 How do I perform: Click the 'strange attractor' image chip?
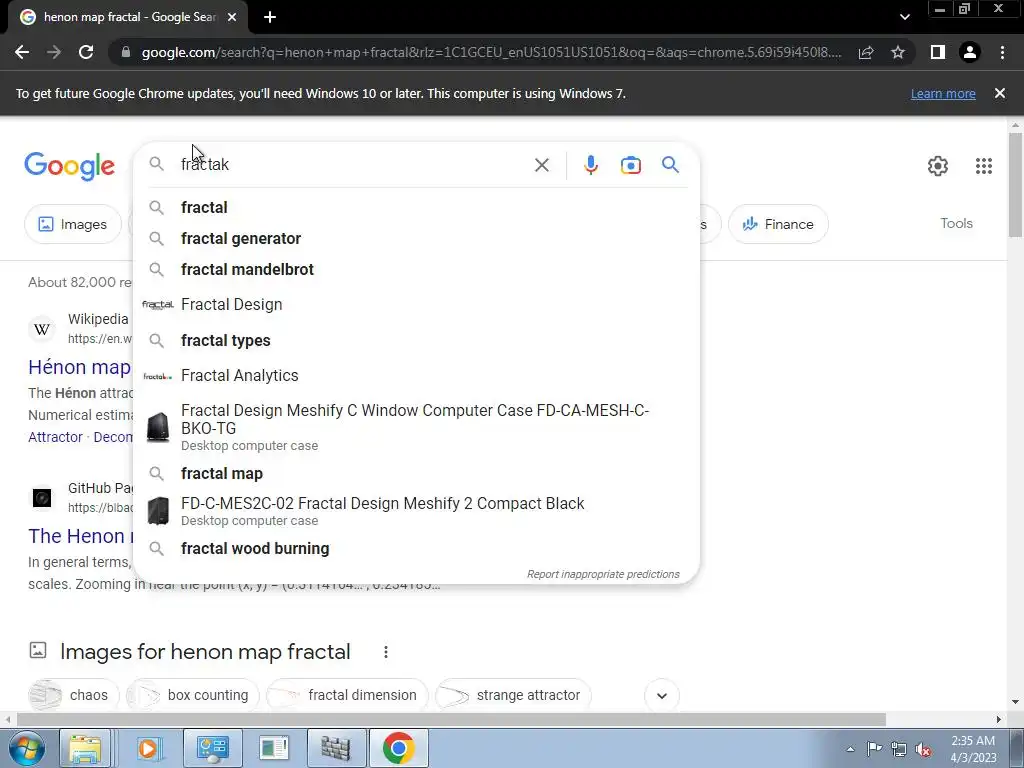point(513,695)
